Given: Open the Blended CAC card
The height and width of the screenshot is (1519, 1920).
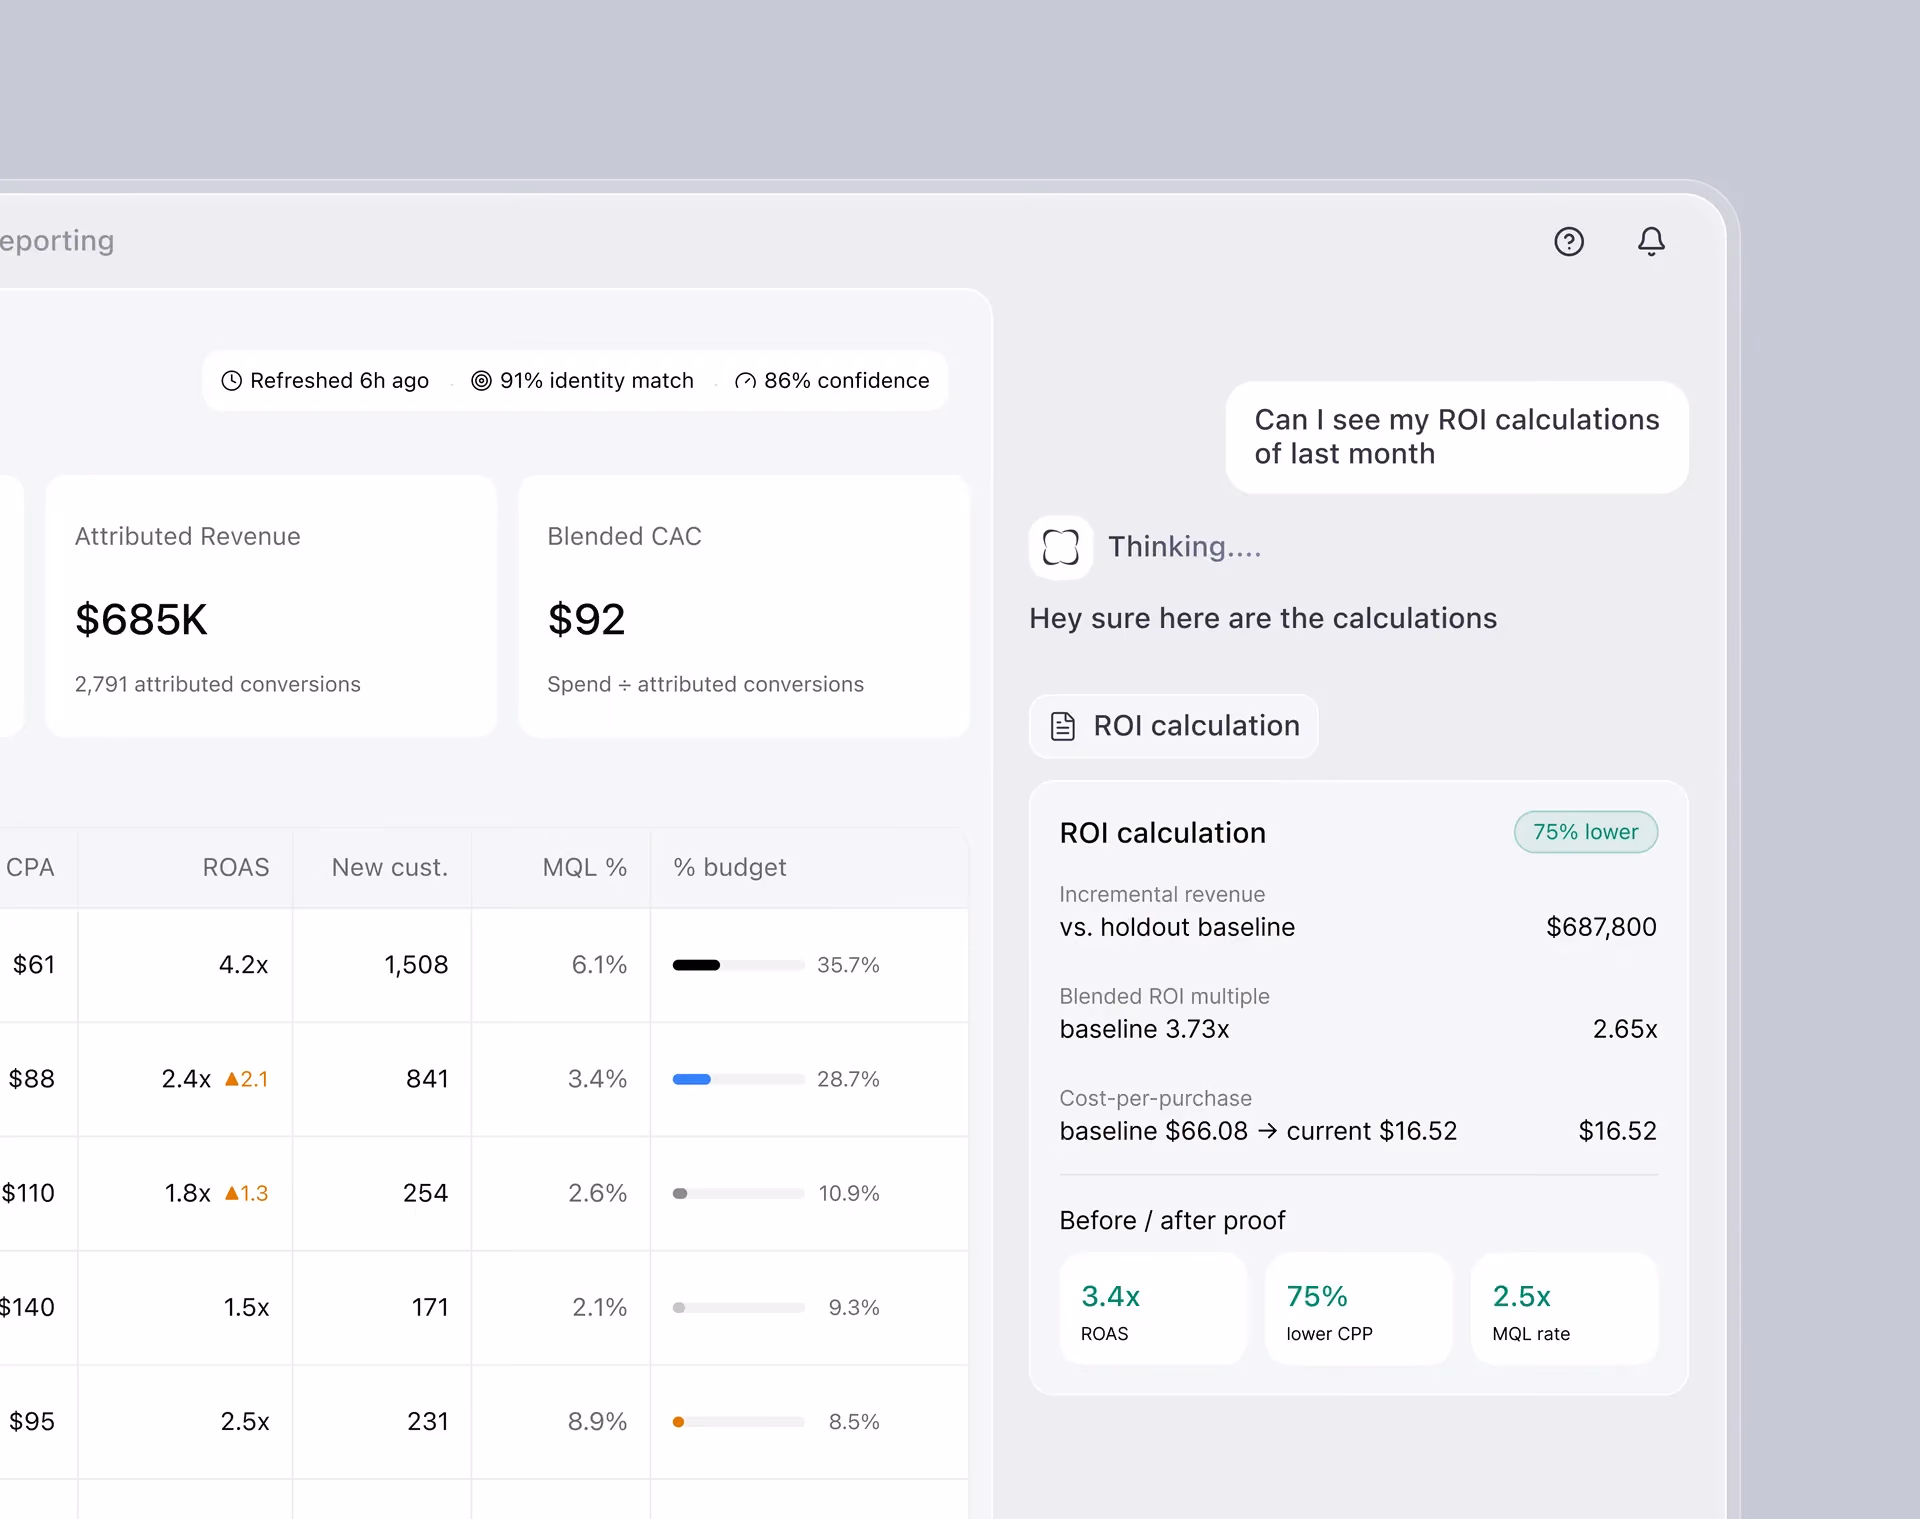Looking at the screenshot, I should pyautogui.click(x=744, y=606).
